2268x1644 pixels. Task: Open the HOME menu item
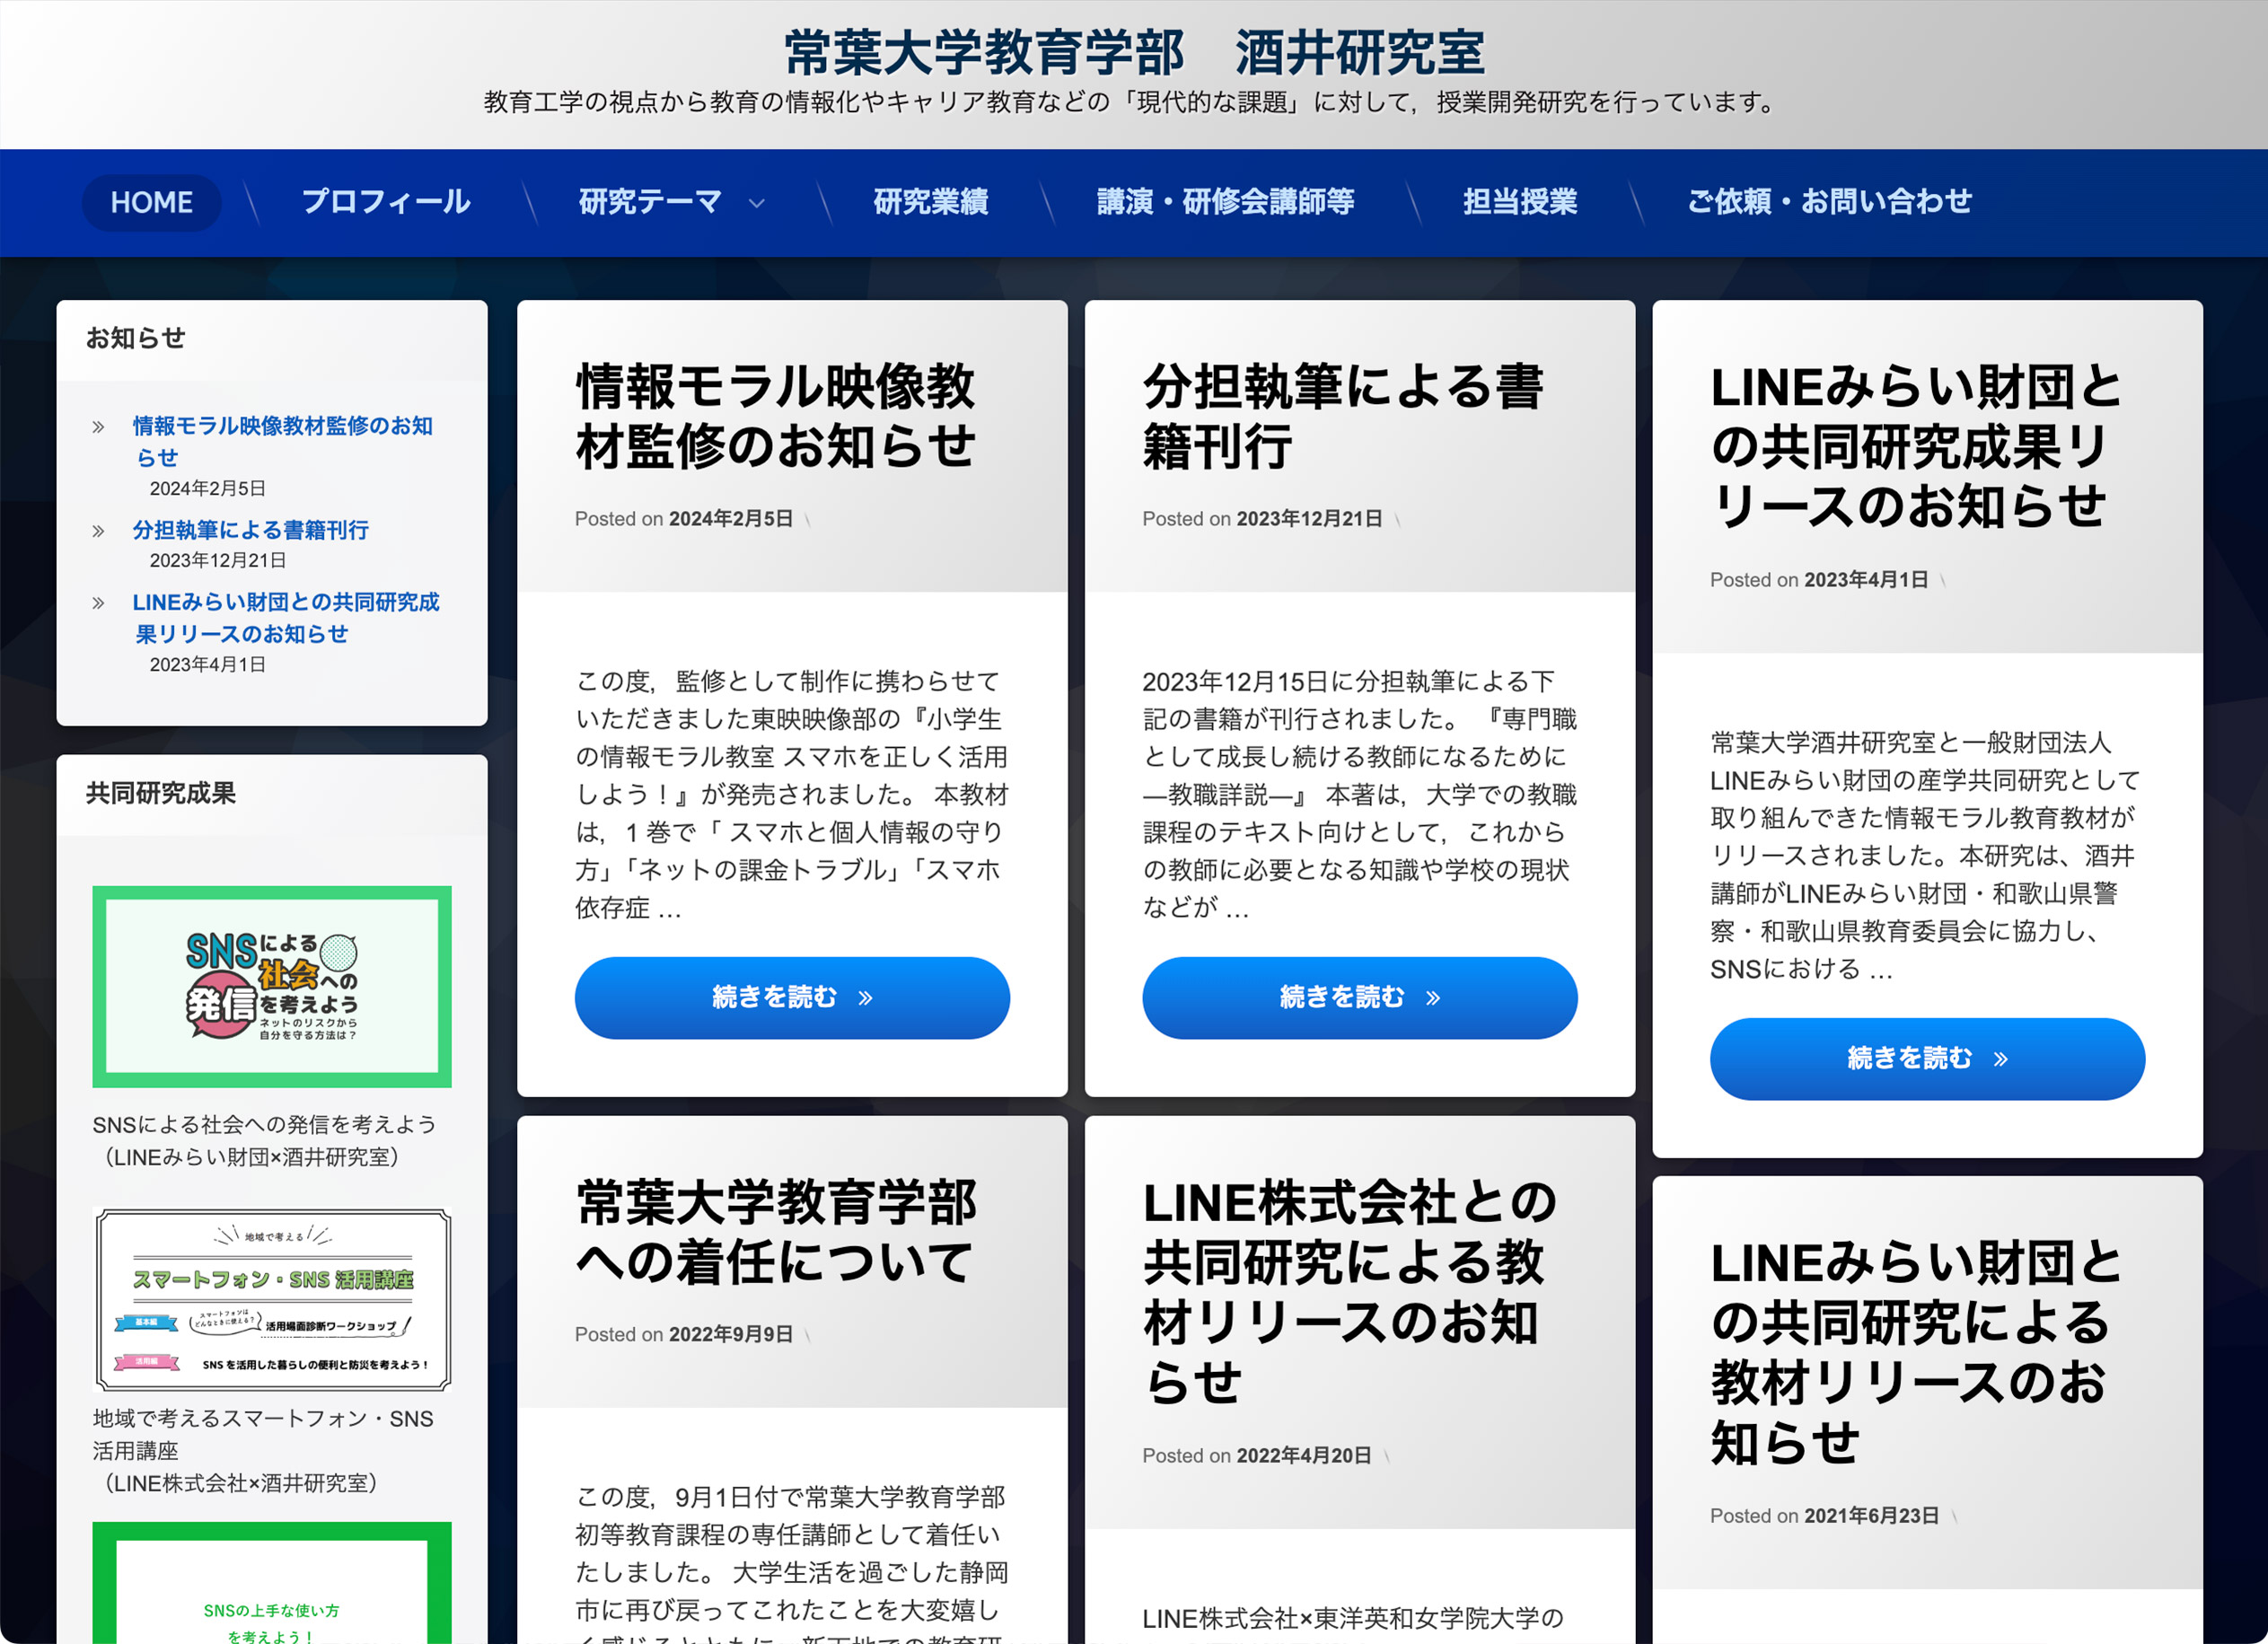(151, 203)
